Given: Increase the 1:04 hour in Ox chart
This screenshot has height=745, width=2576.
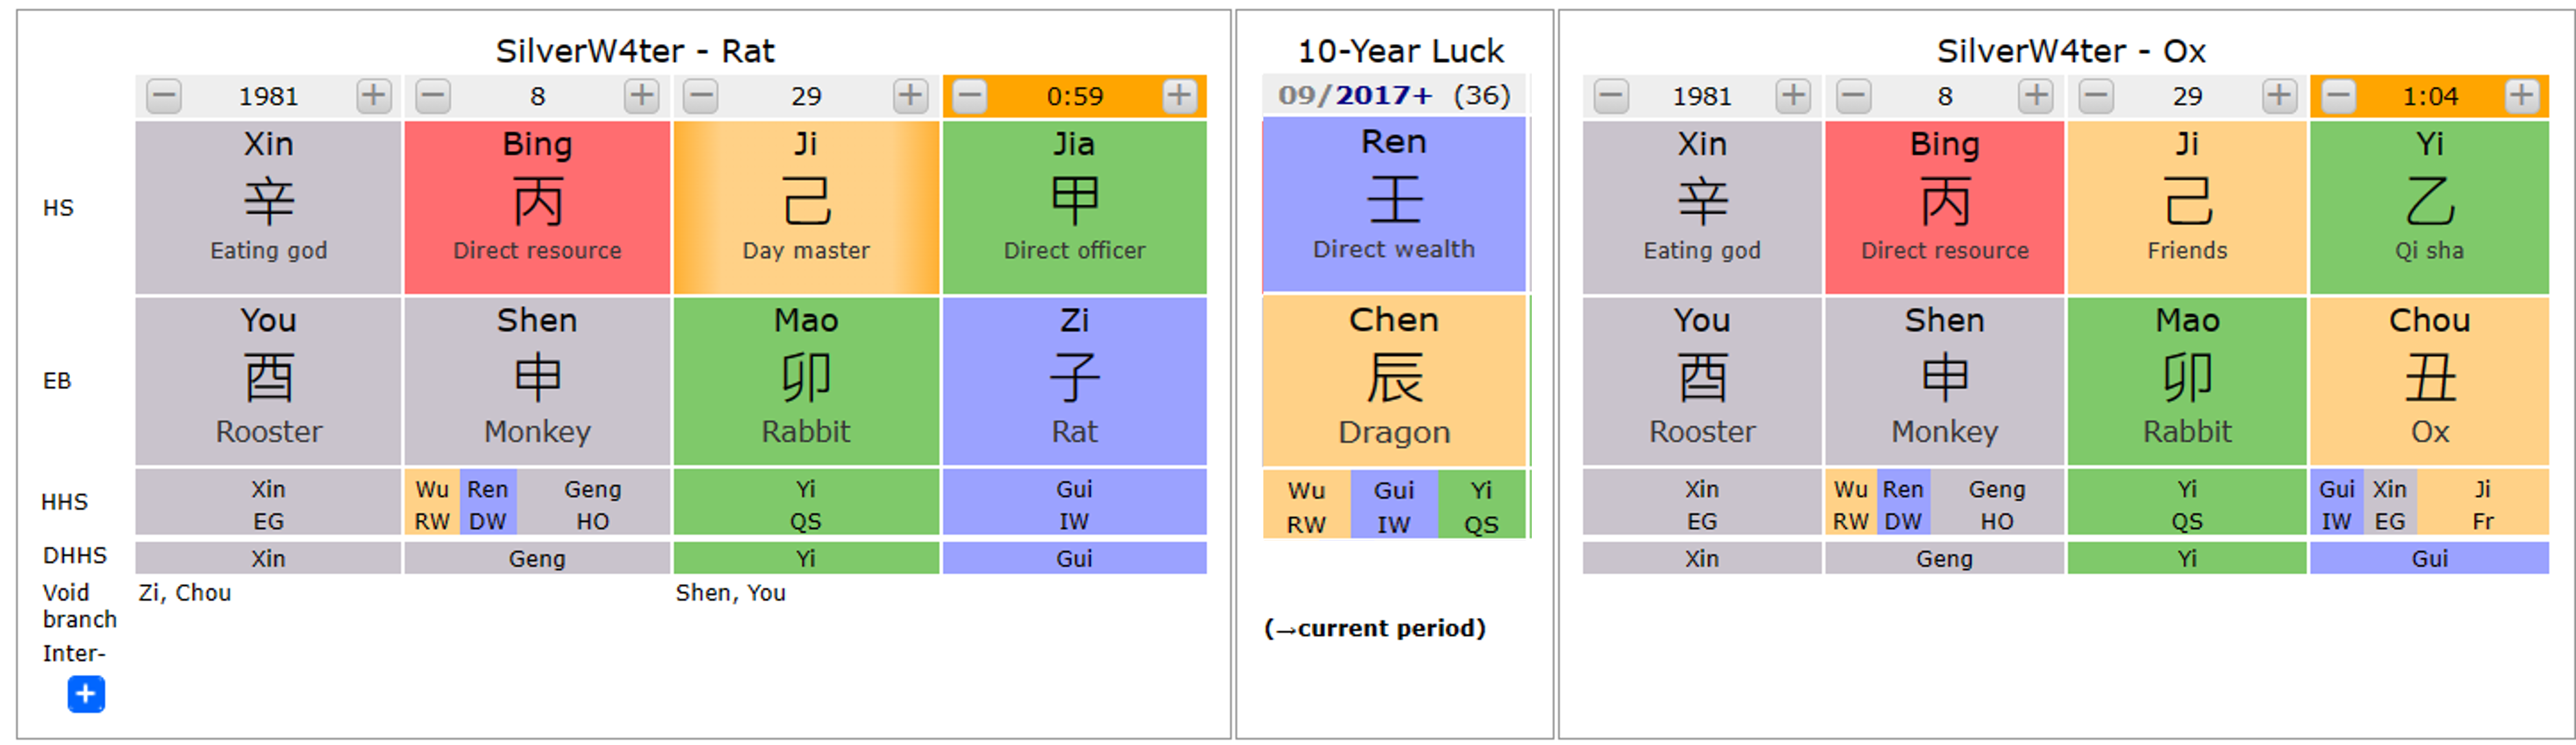Looking at the screenshot, I should (2520, 96).
